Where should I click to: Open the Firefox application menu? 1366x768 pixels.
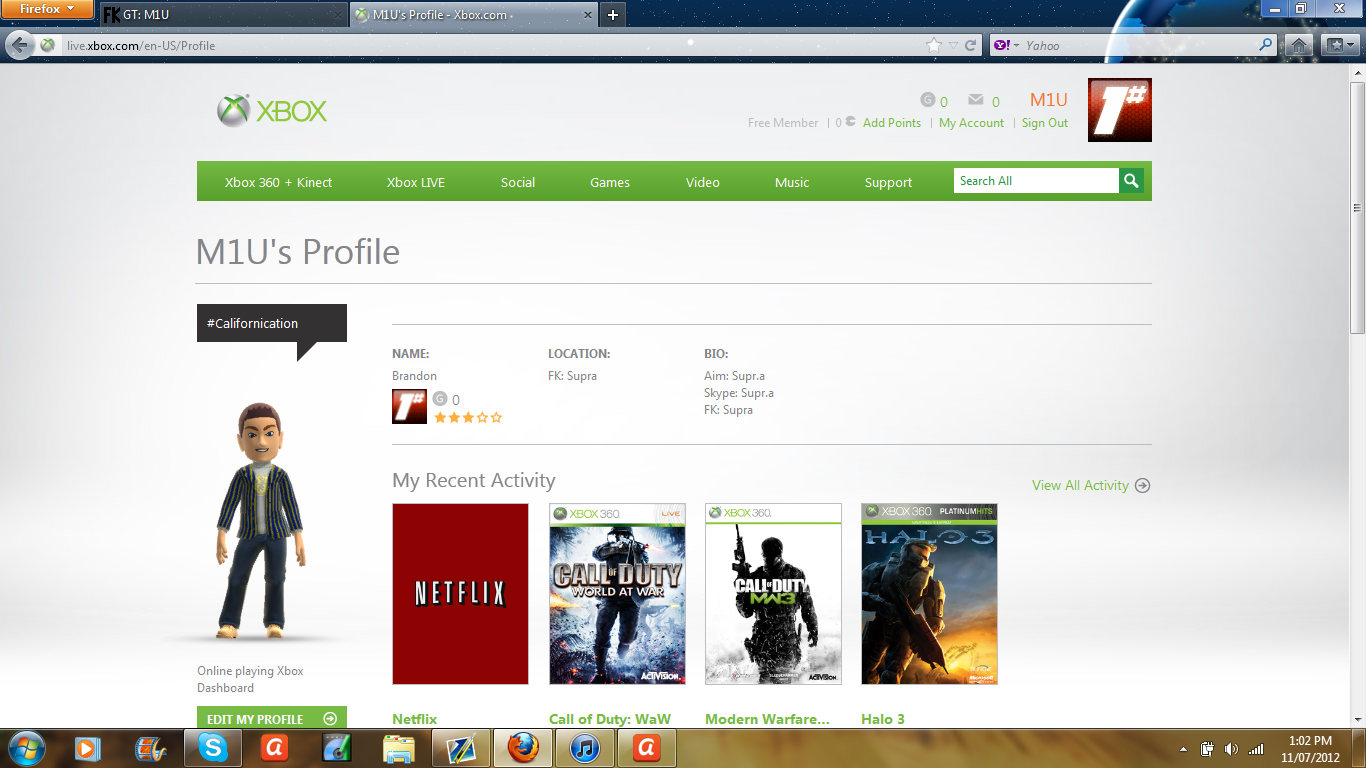[x=48, y=10]
